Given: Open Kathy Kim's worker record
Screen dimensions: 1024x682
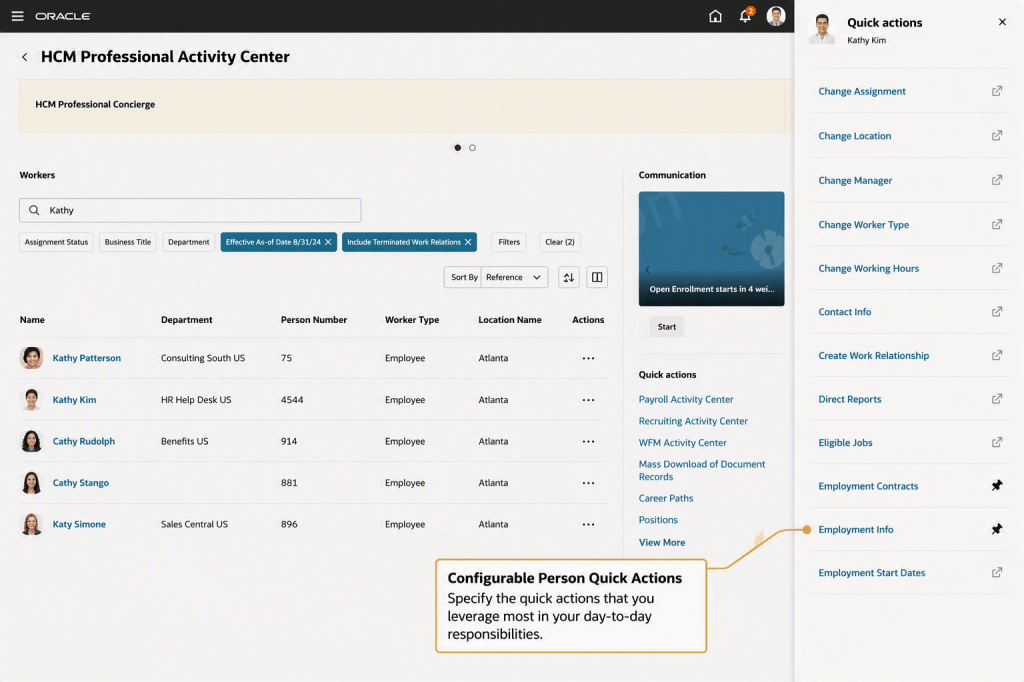Looking at the screenshot, I should (74, 400).
